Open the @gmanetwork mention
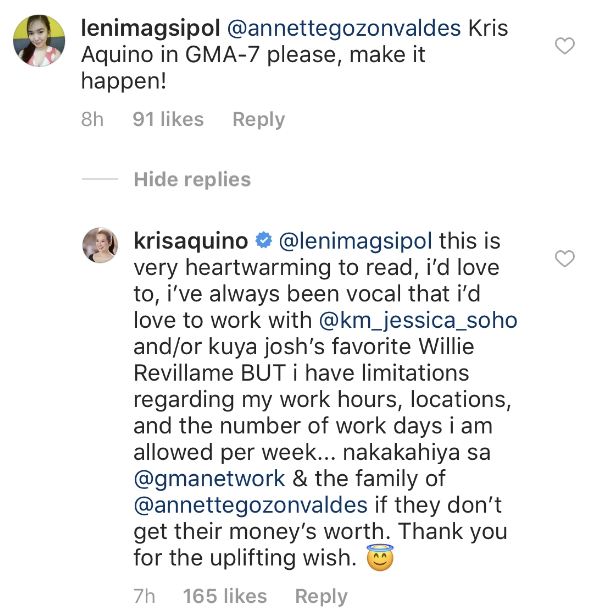 tap(209, 479)
